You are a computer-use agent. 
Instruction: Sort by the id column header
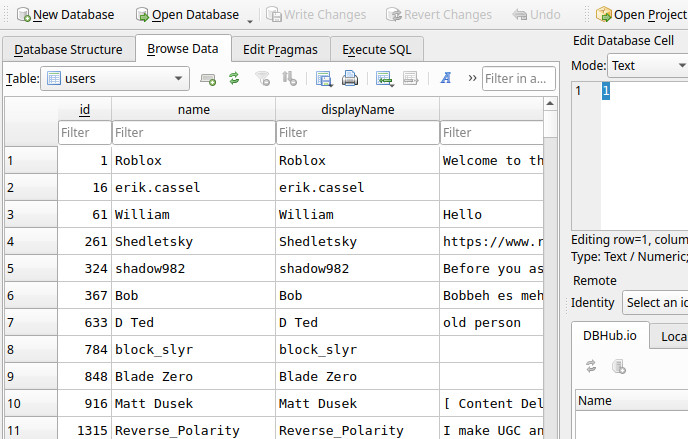85,109
